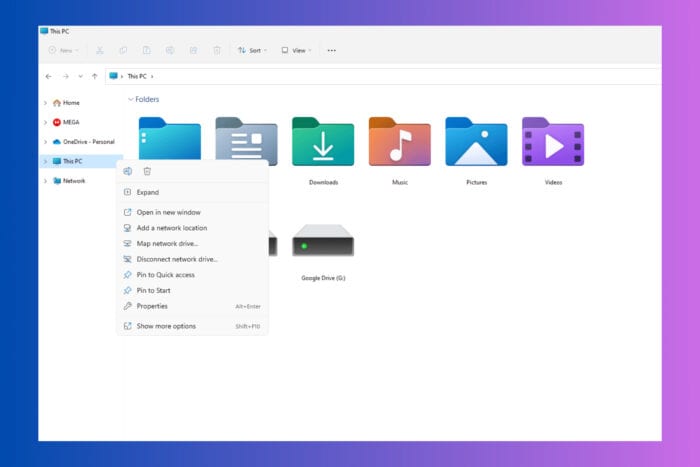The height and width of the screenshot is (467, 700).
Task: Expand the Network tree node
Action: (x=45, y=181)
